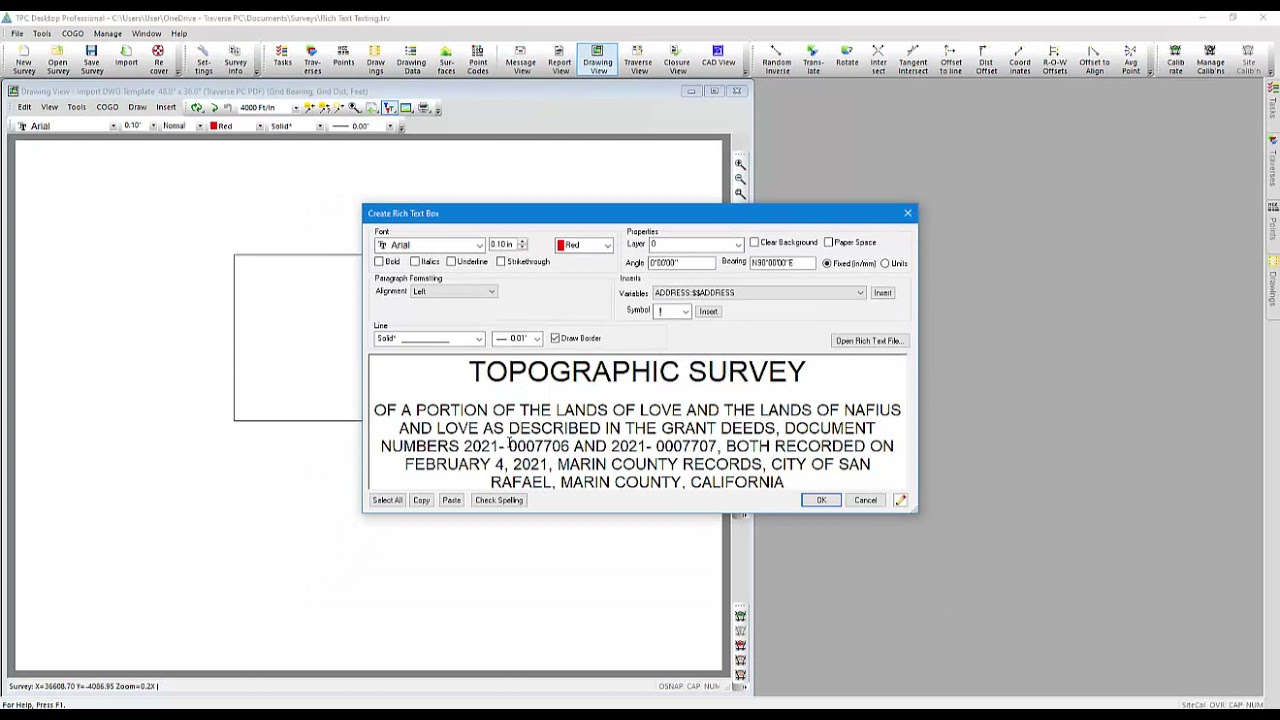This screenshot has height=720, width=1280.
Task: Cancel the Create Rich Text Box dialog
Action: click(x=865, y=500)
